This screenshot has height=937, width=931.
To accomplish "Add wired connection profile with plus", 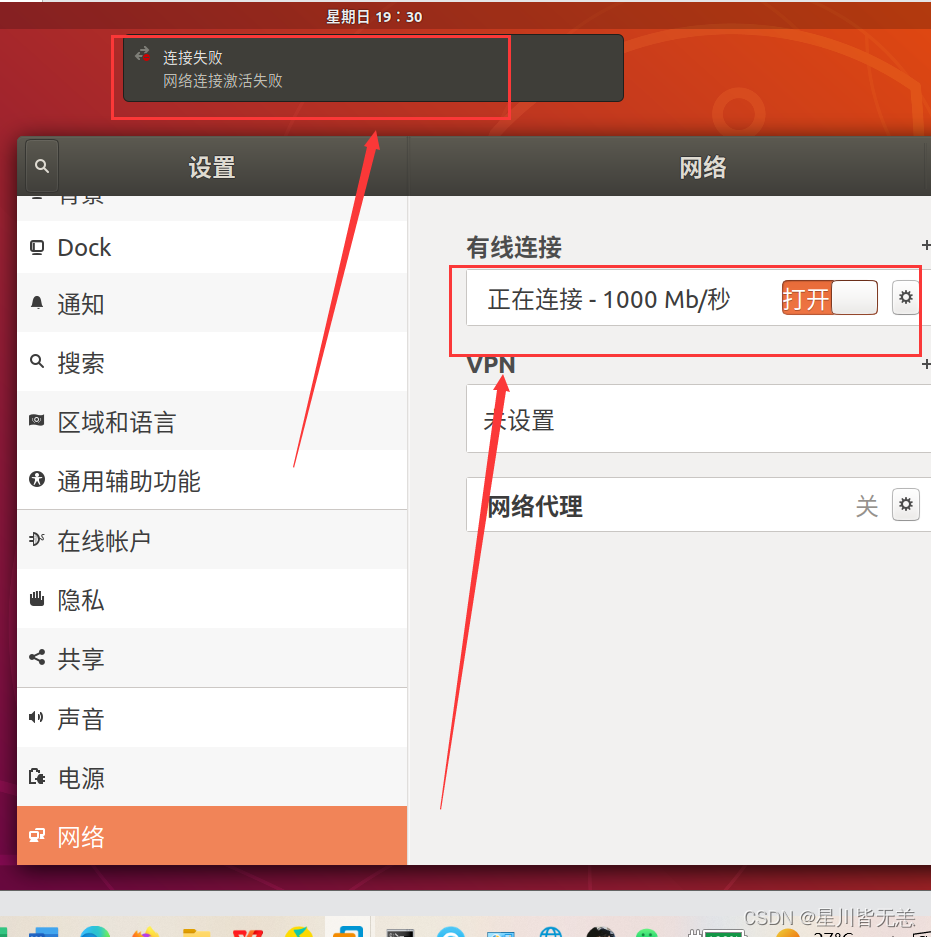I will [x=926, y=245].
